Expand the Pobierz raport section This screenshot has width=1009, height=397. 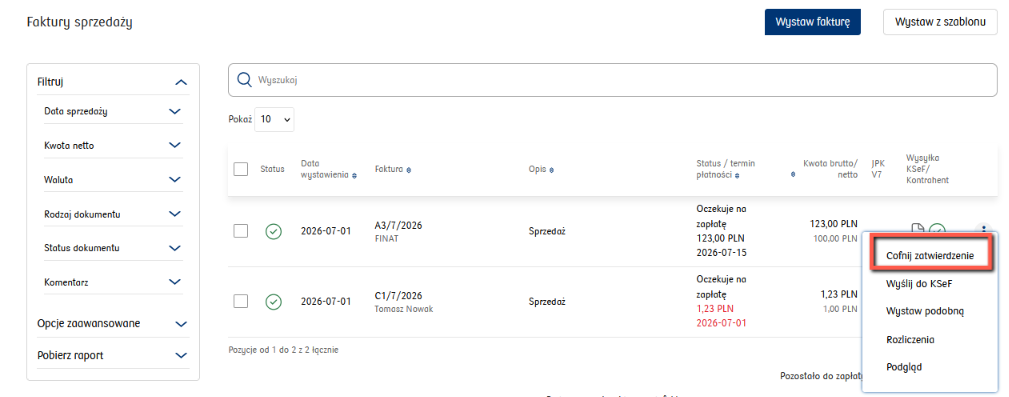pos(113,355)
